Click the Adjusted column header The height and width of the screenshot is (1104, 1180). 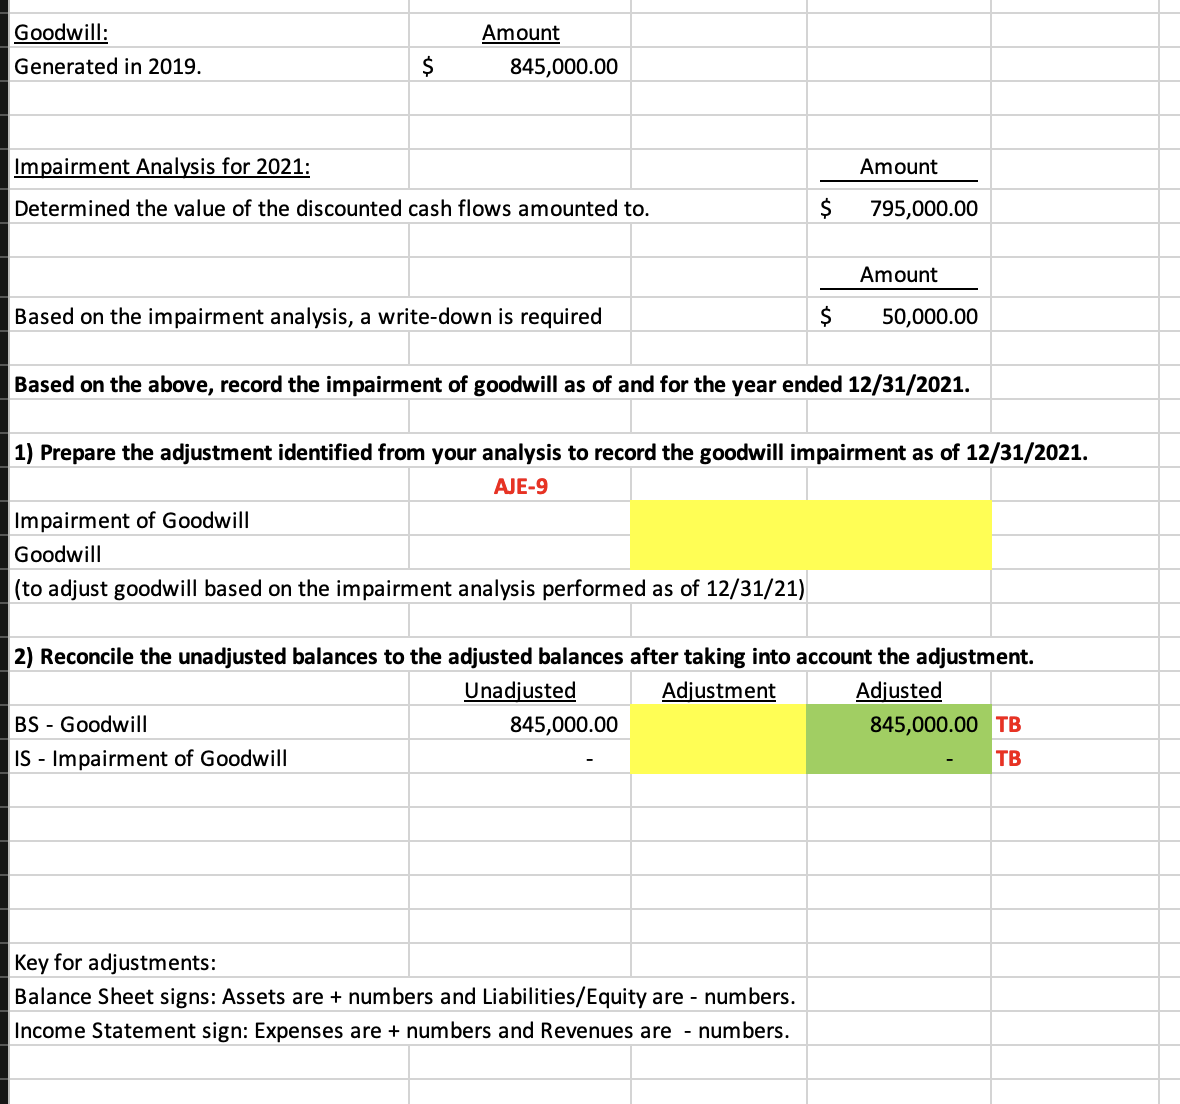tap(898, 690)
